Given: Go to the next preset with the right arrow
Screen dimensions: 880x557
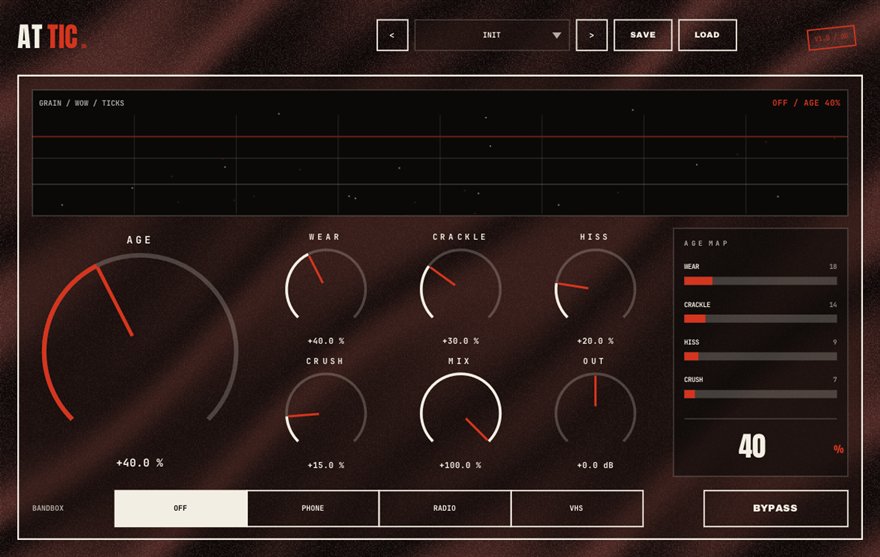Looking at the screenshot, I should point(592,35).
